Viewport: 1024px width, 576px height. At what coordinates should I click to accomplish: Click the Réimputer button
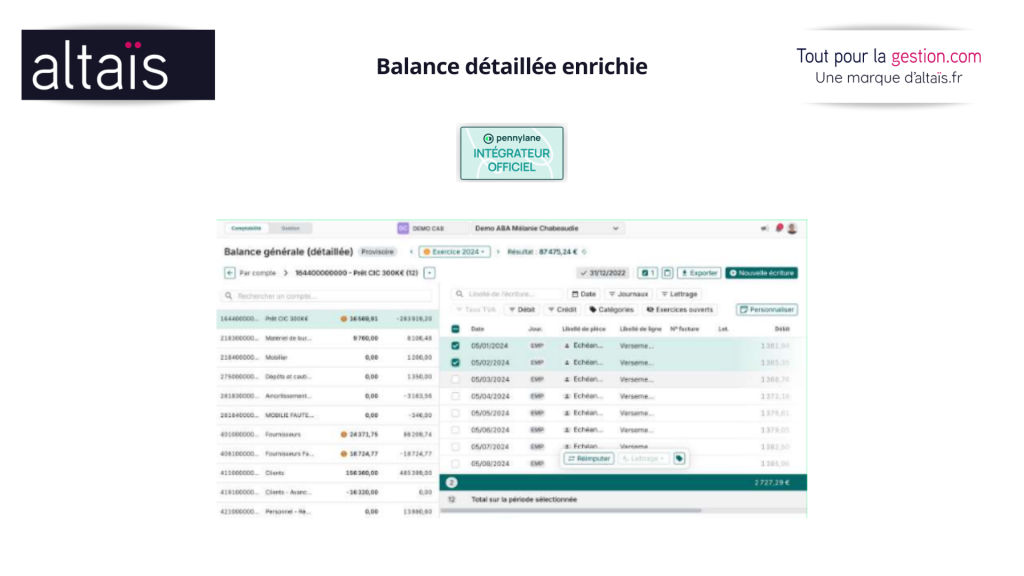click(589, 458)
